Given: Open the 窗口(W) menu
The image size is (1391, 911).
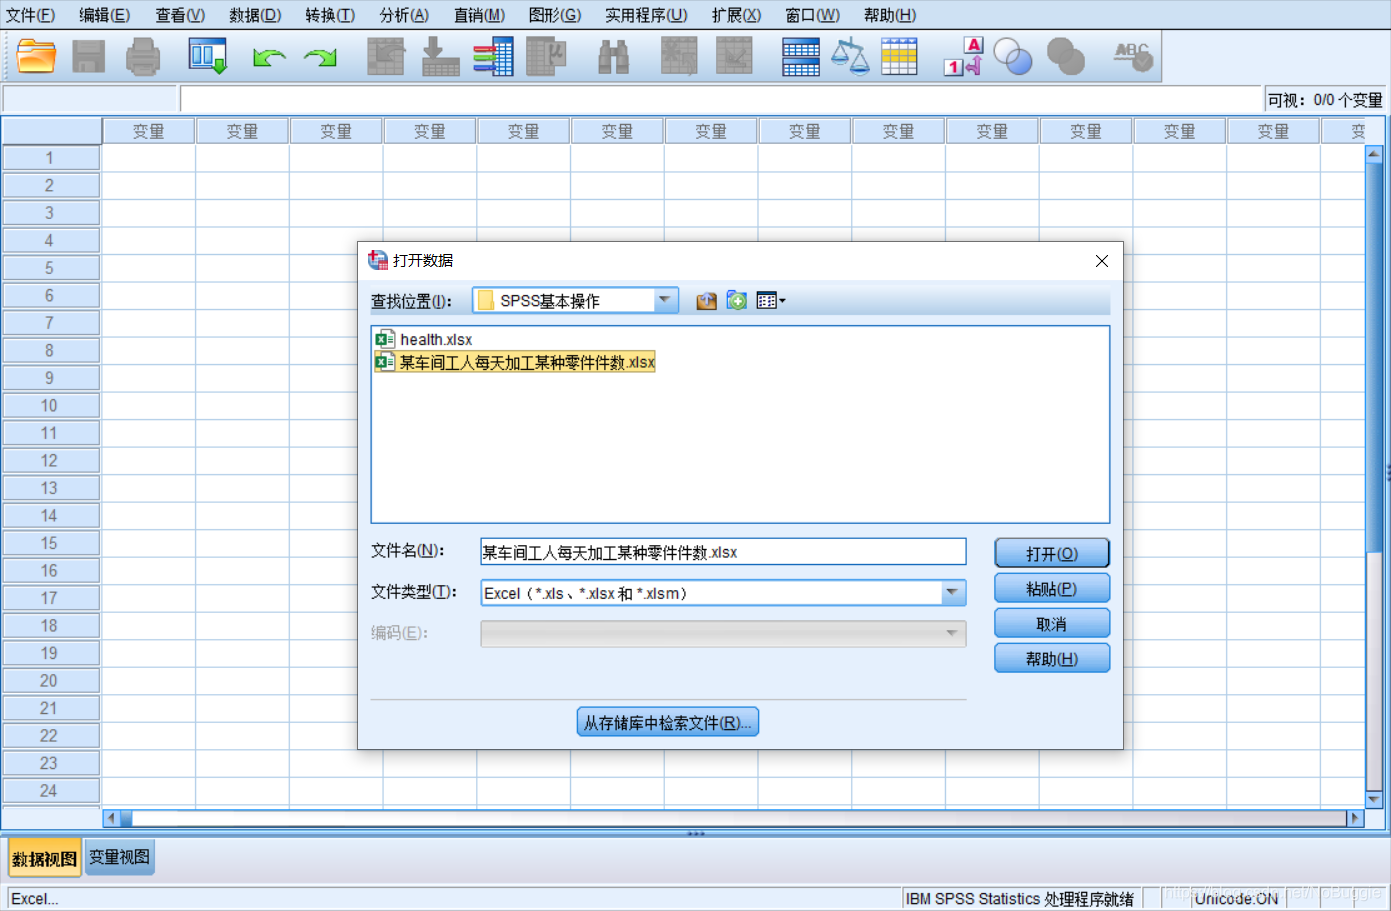Looking at the screenshot, I should point(812,15).
